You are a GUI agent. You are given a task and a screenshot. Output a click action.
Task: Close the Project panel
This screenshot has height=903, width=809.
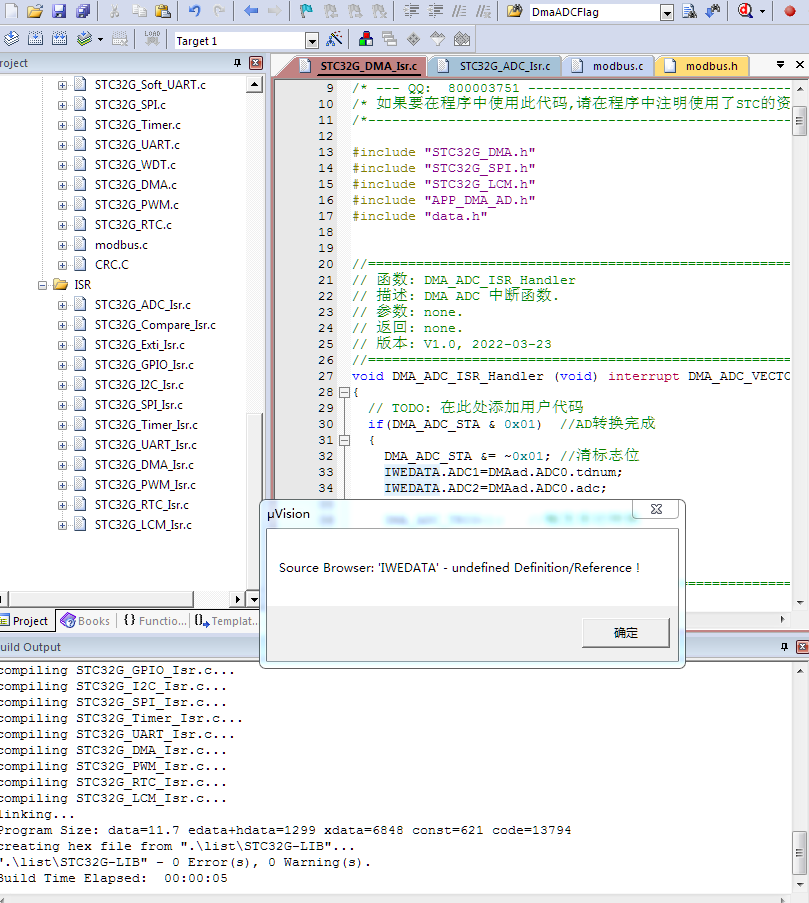pos(256,63)
